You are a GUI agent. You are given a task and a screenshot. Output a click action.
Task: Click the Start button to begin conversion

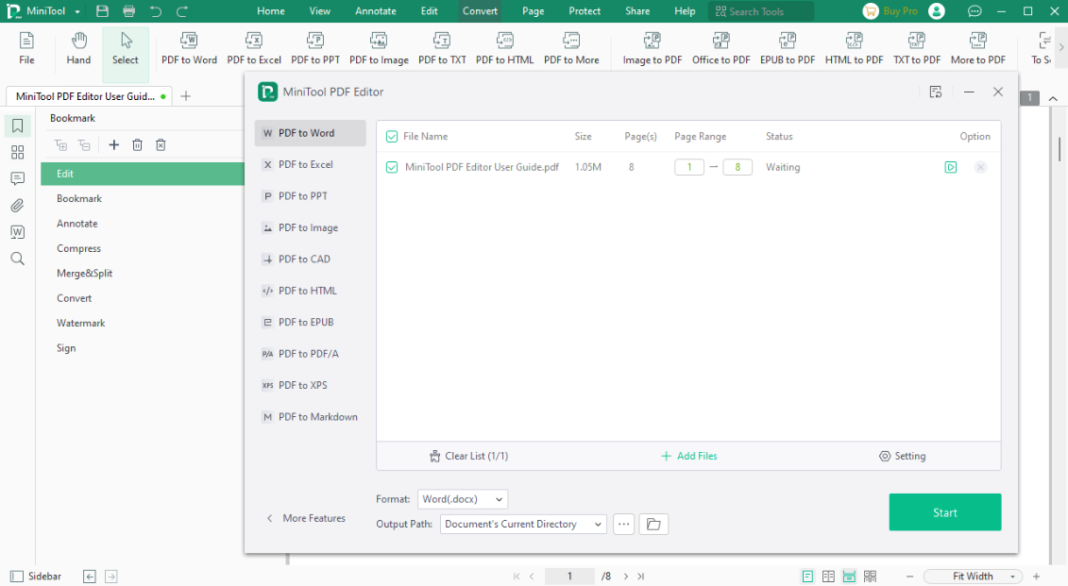[944, 511]
